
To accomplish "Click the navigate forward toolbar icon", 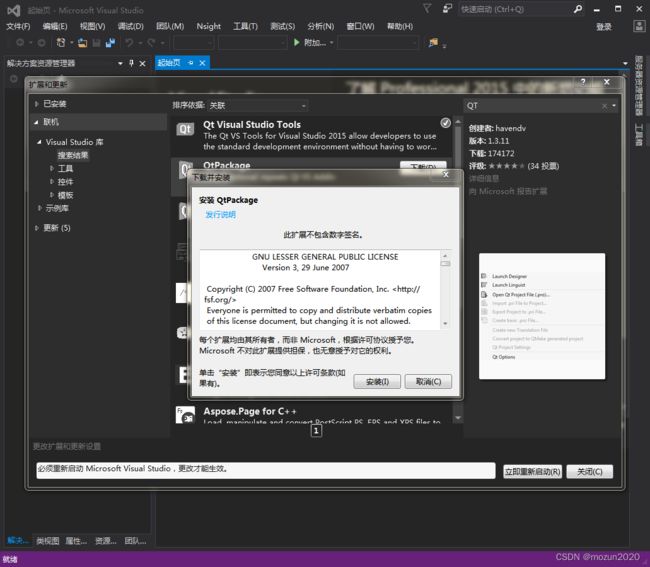I will tap(41, 43).
